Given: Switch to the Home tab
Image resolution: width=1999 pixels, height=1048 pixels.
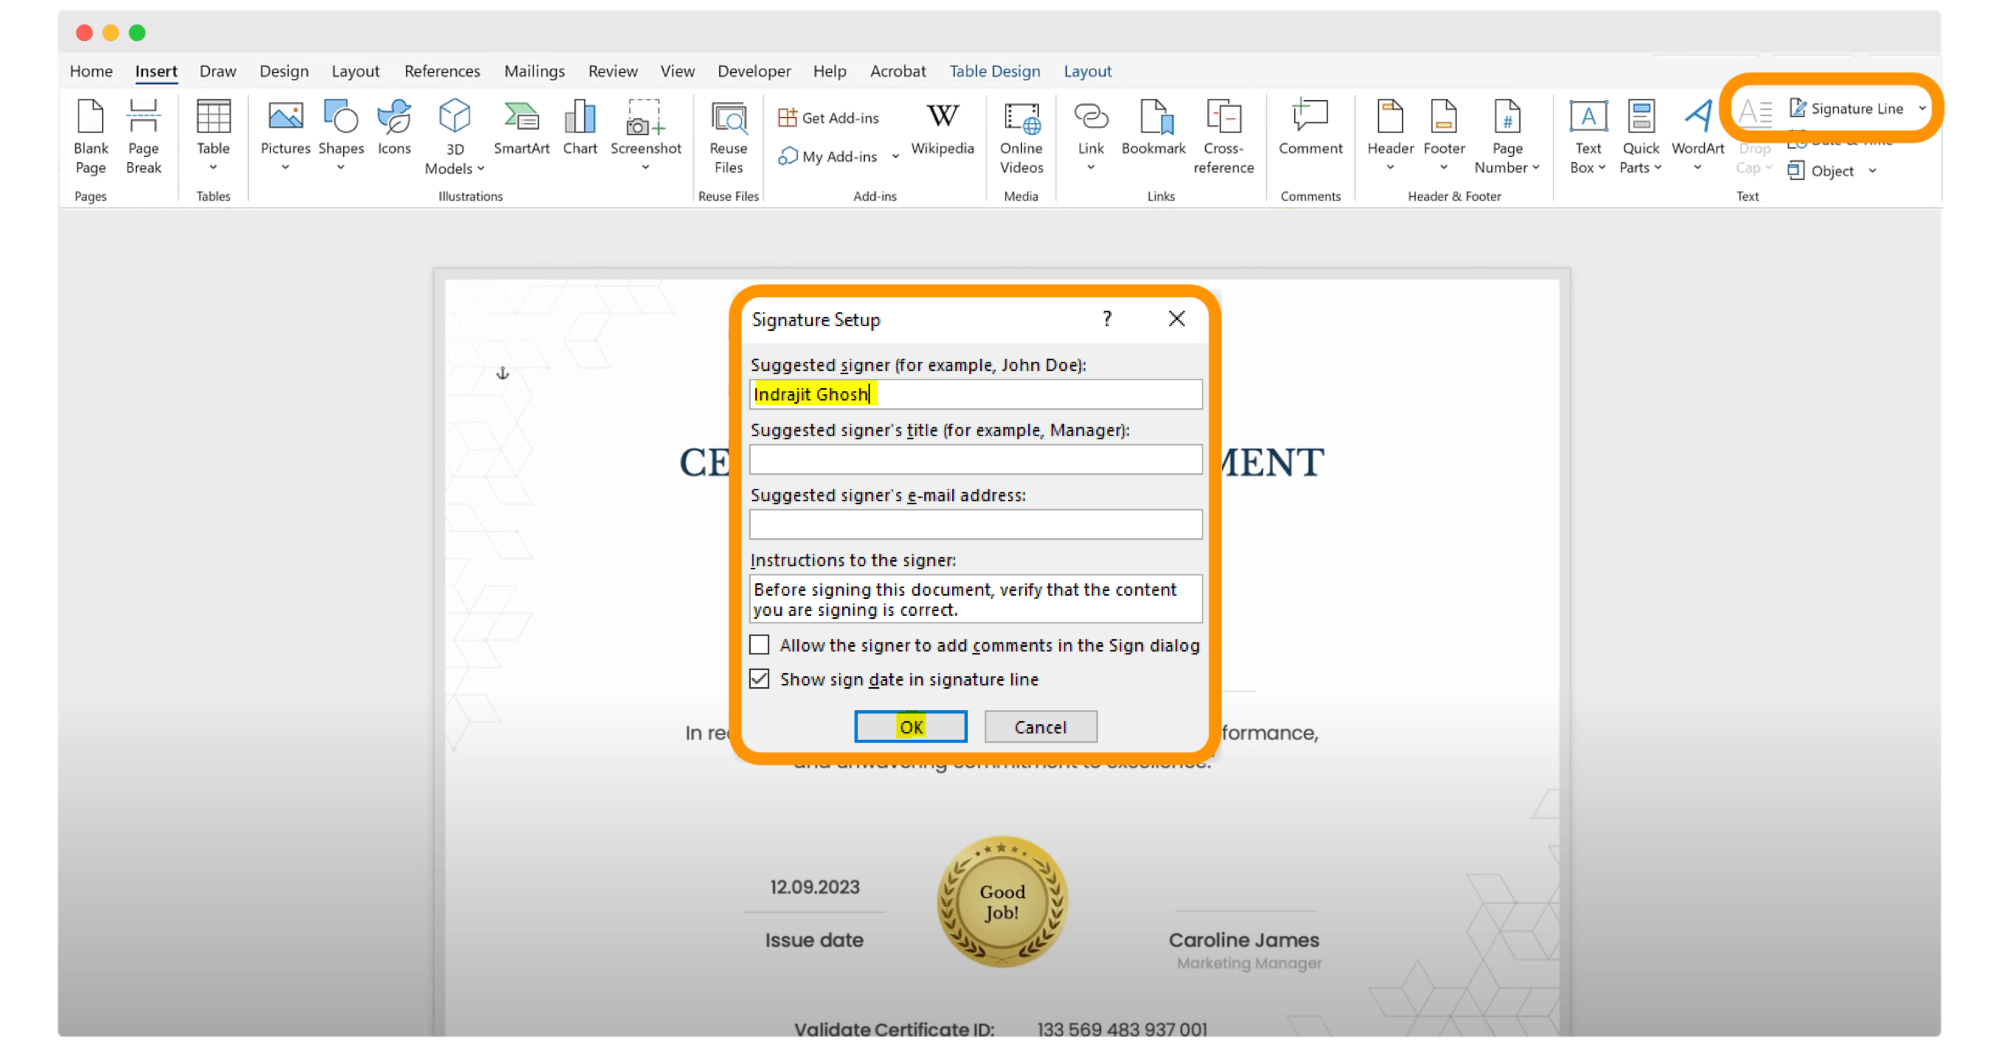Looking at the screenshot, I should pos(91,71).
